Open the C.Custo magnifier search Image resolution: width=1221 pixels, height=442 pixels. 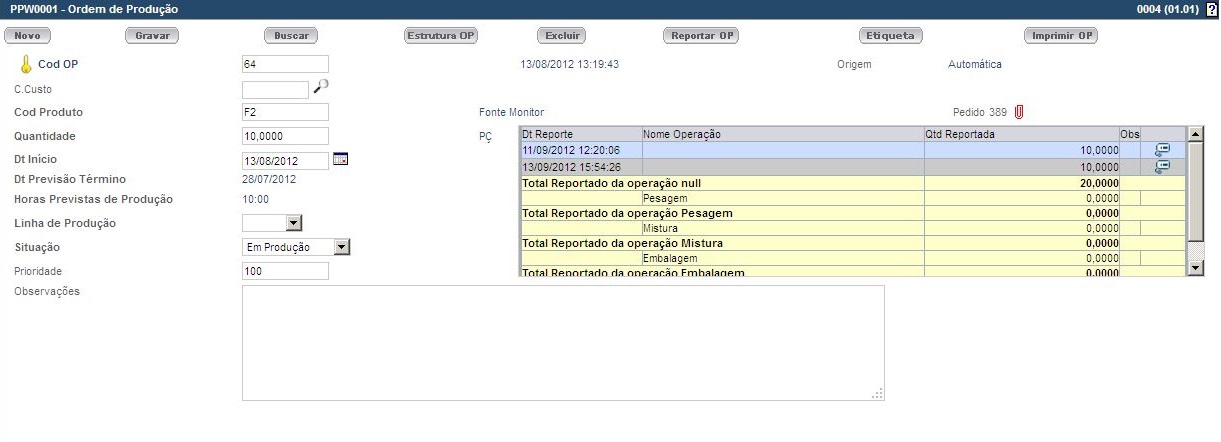coord(321,87)
